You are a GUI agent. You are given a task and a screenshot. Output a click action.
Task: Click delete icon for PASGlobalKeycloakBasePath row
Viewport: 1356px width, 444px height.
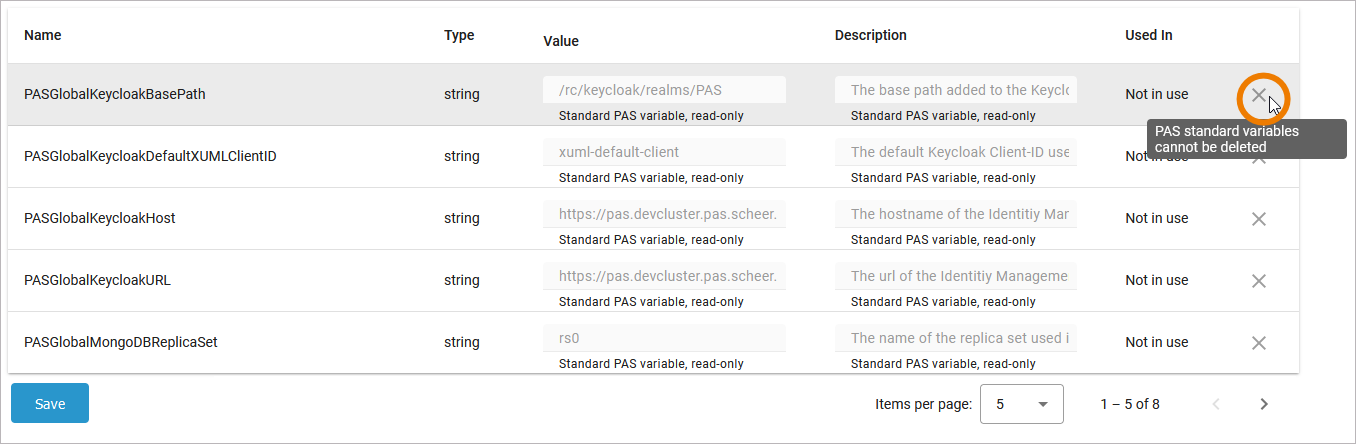[1259, 95]
